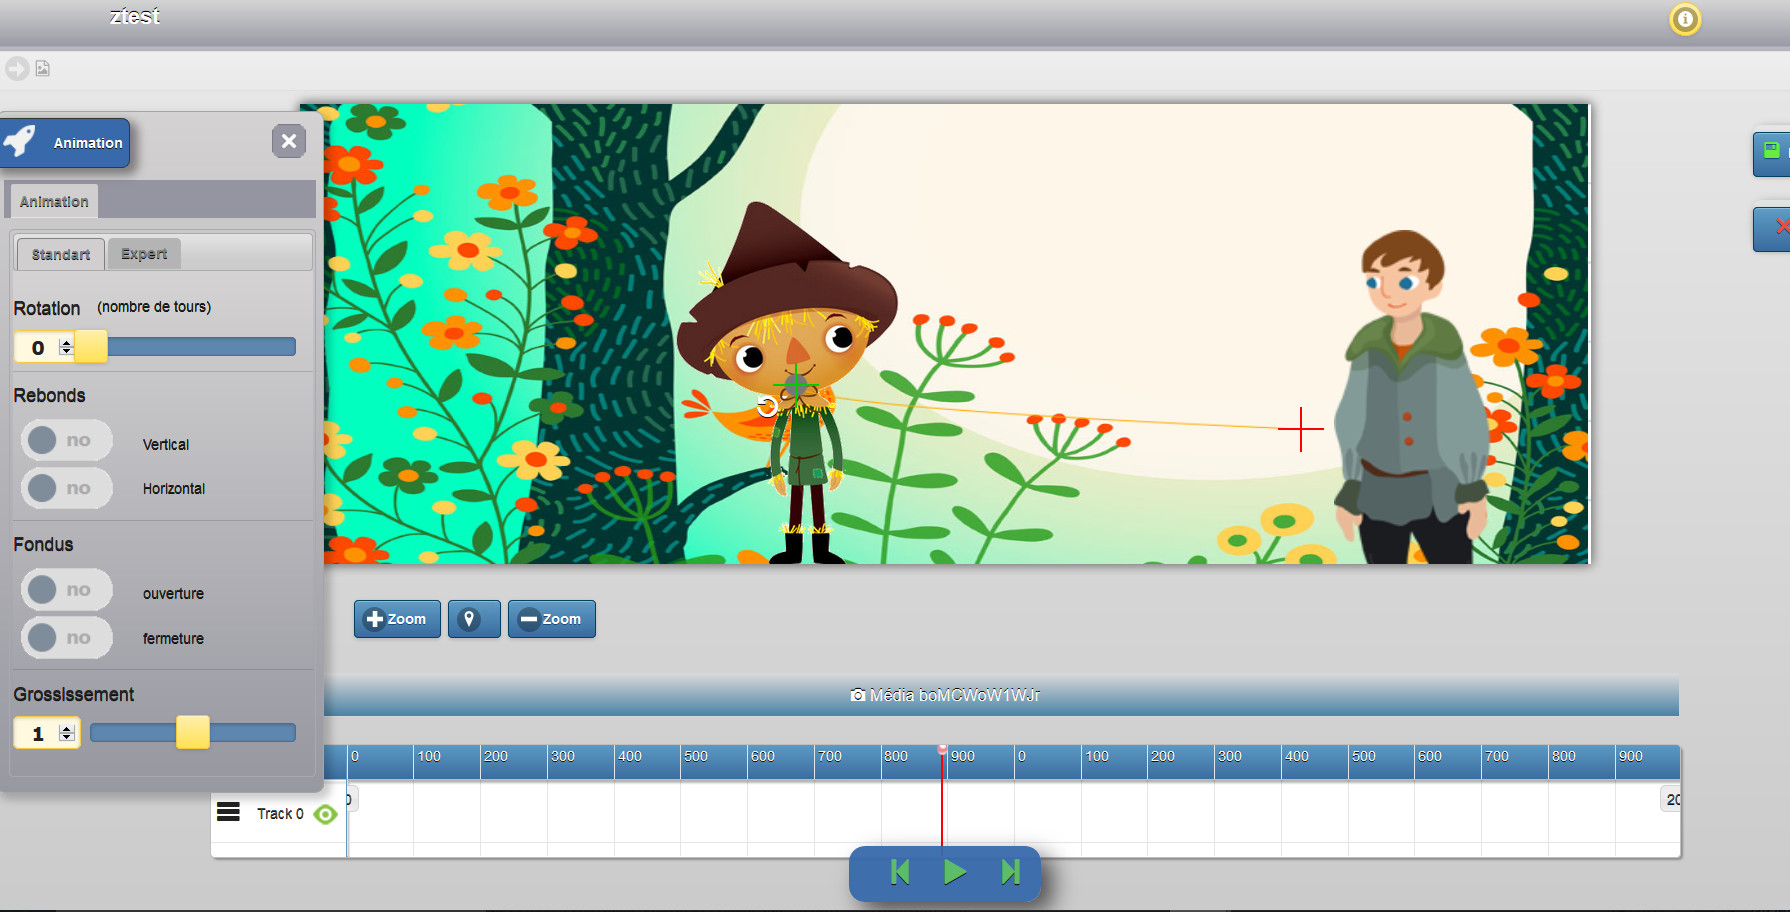Screen dimensions: 1790x912
Task: Skip to the end of the timeline
Action: click(x=1010, y=872)
